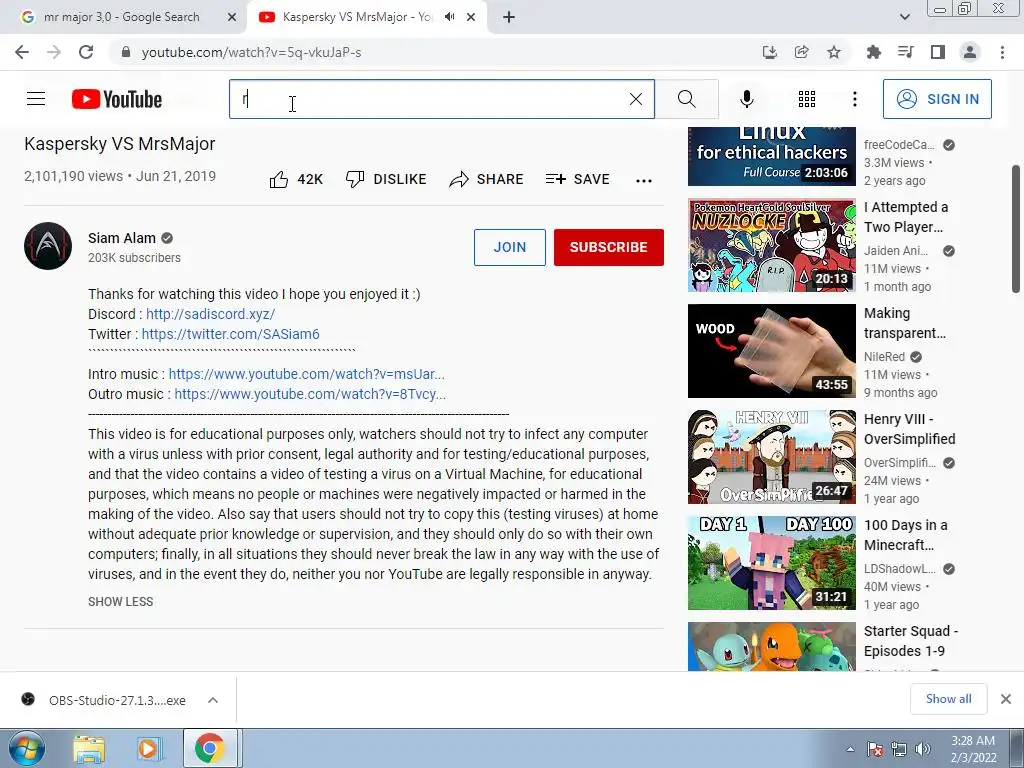This screenshot has width=1024, height=768.
Task: Close the mr major Google Search tab
Action: [x=232, y=17]
